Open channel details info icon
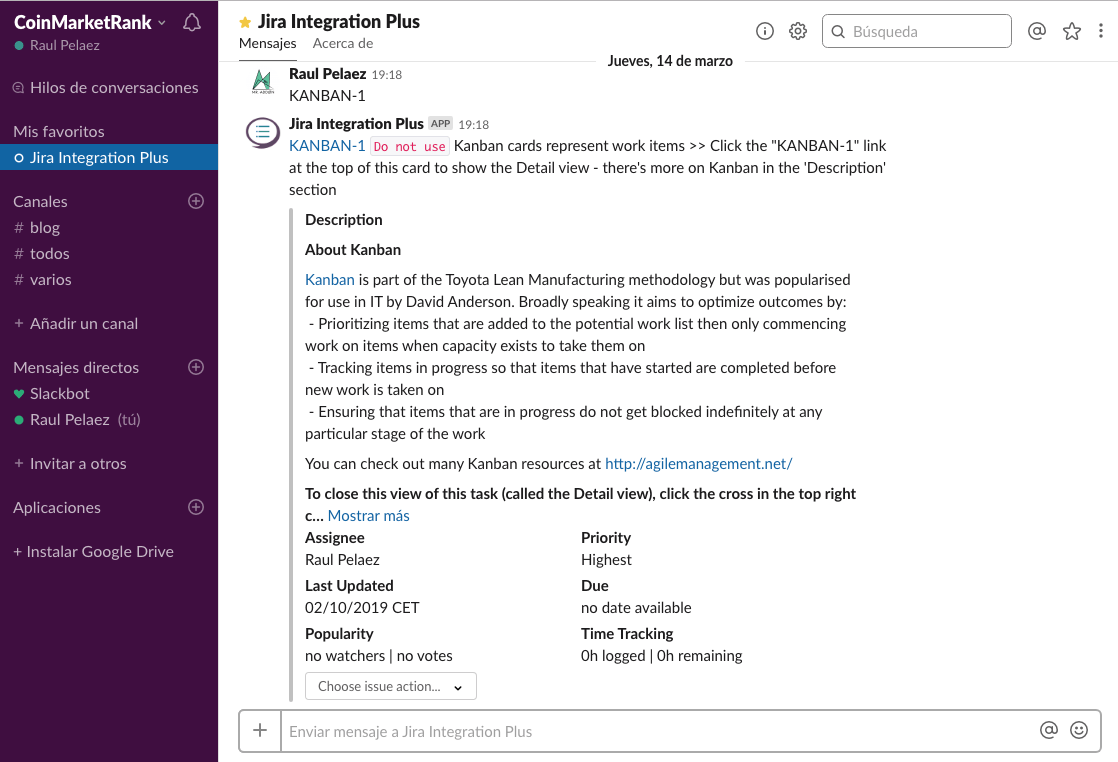 click(765, 31)
